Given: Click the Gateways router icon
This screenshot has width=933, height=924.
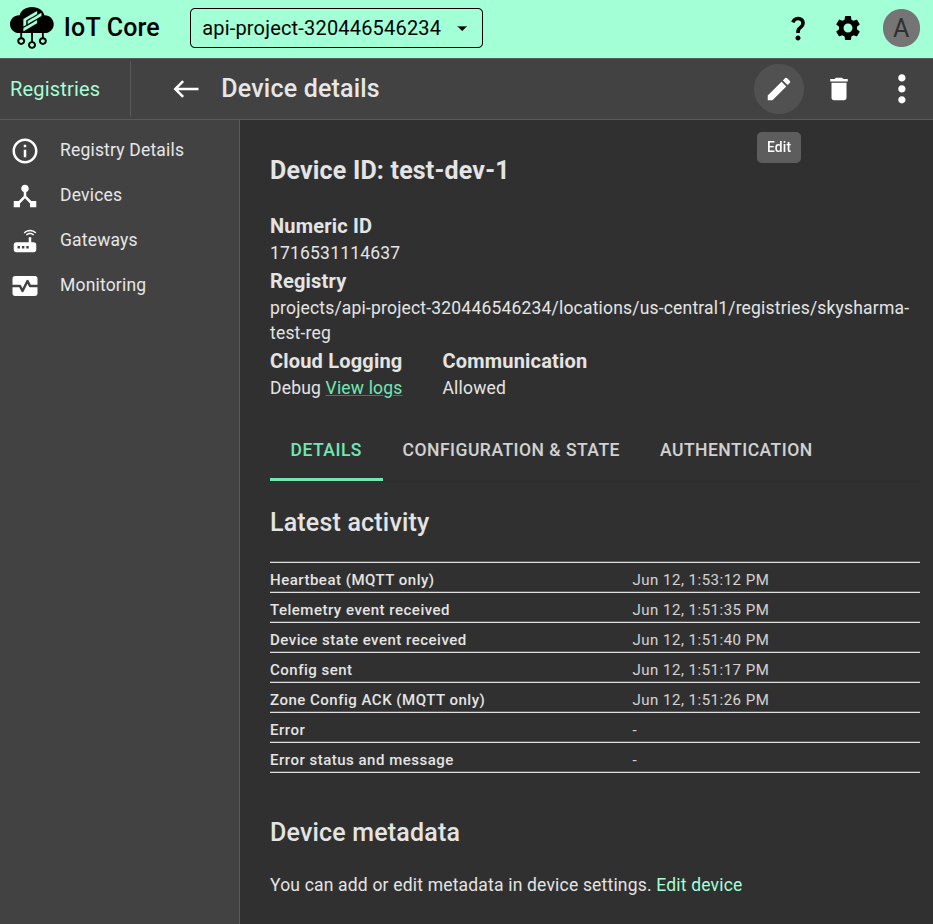Looking at the screenshot, I should point(25,241).
